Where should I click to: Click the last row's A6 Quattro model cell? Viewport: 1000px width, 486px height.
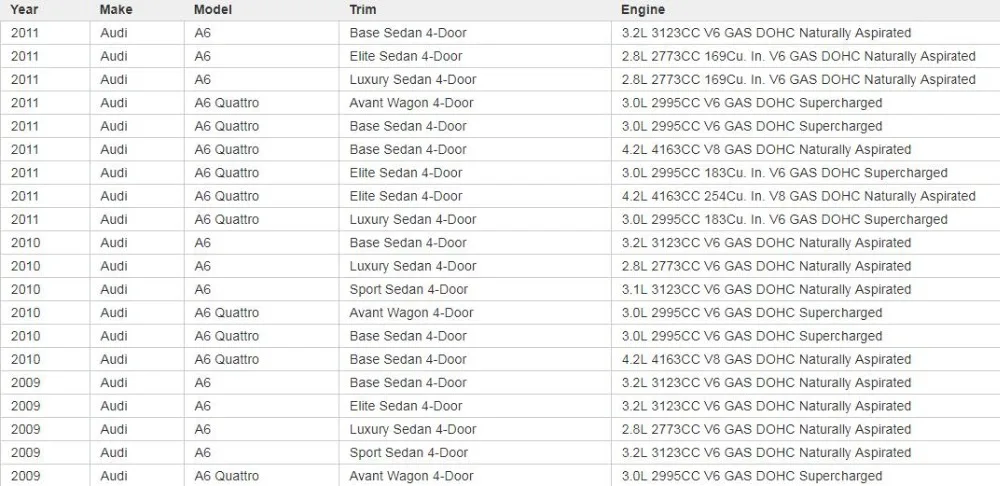[x=261, y=476]
